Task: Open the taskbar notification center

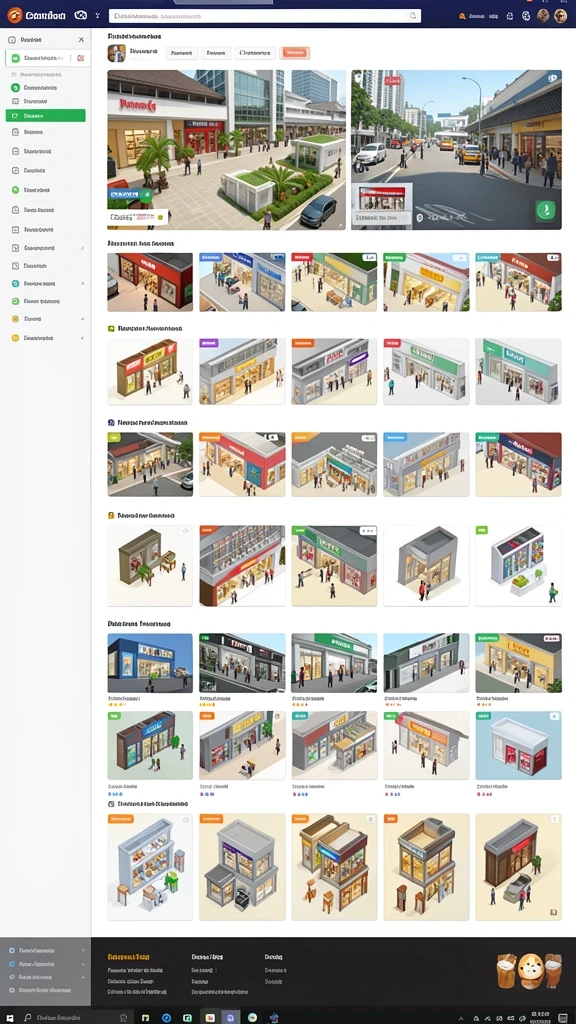Action: click(x=563, y=1017)
